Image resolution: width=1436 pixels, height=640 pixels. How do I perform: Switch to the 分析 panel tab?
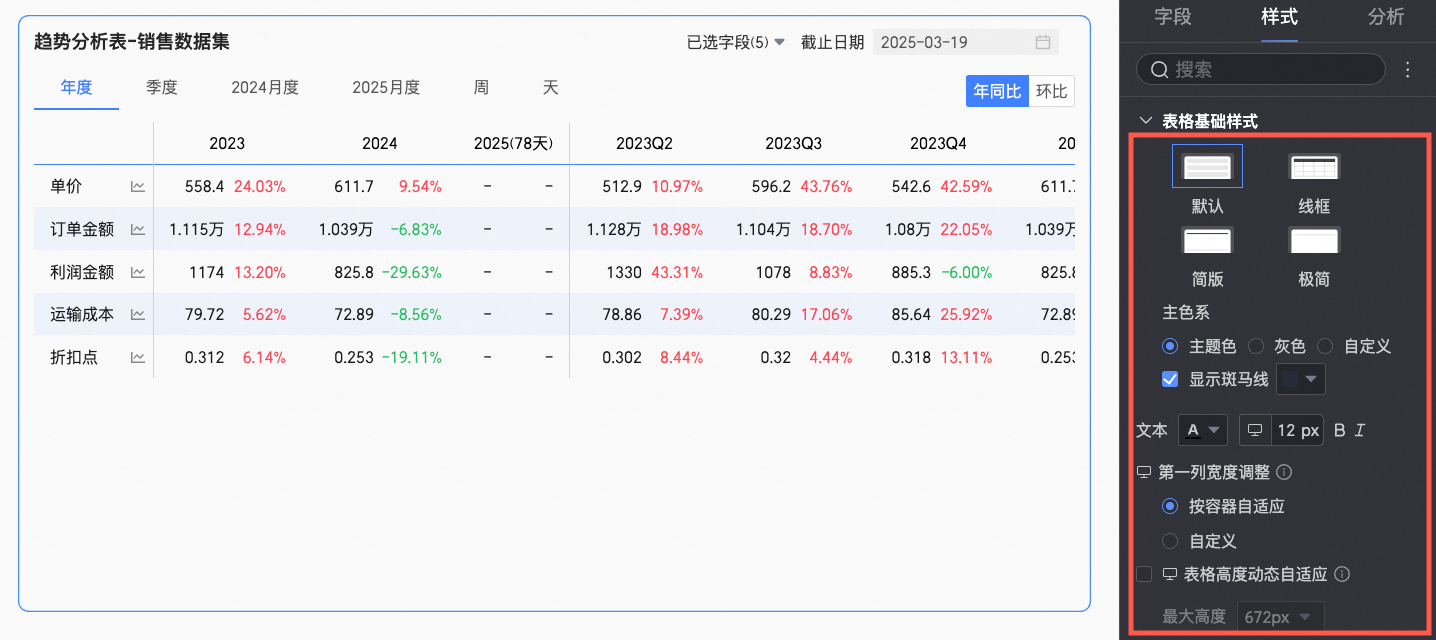pyautogui.click(x=1386, y=17)
